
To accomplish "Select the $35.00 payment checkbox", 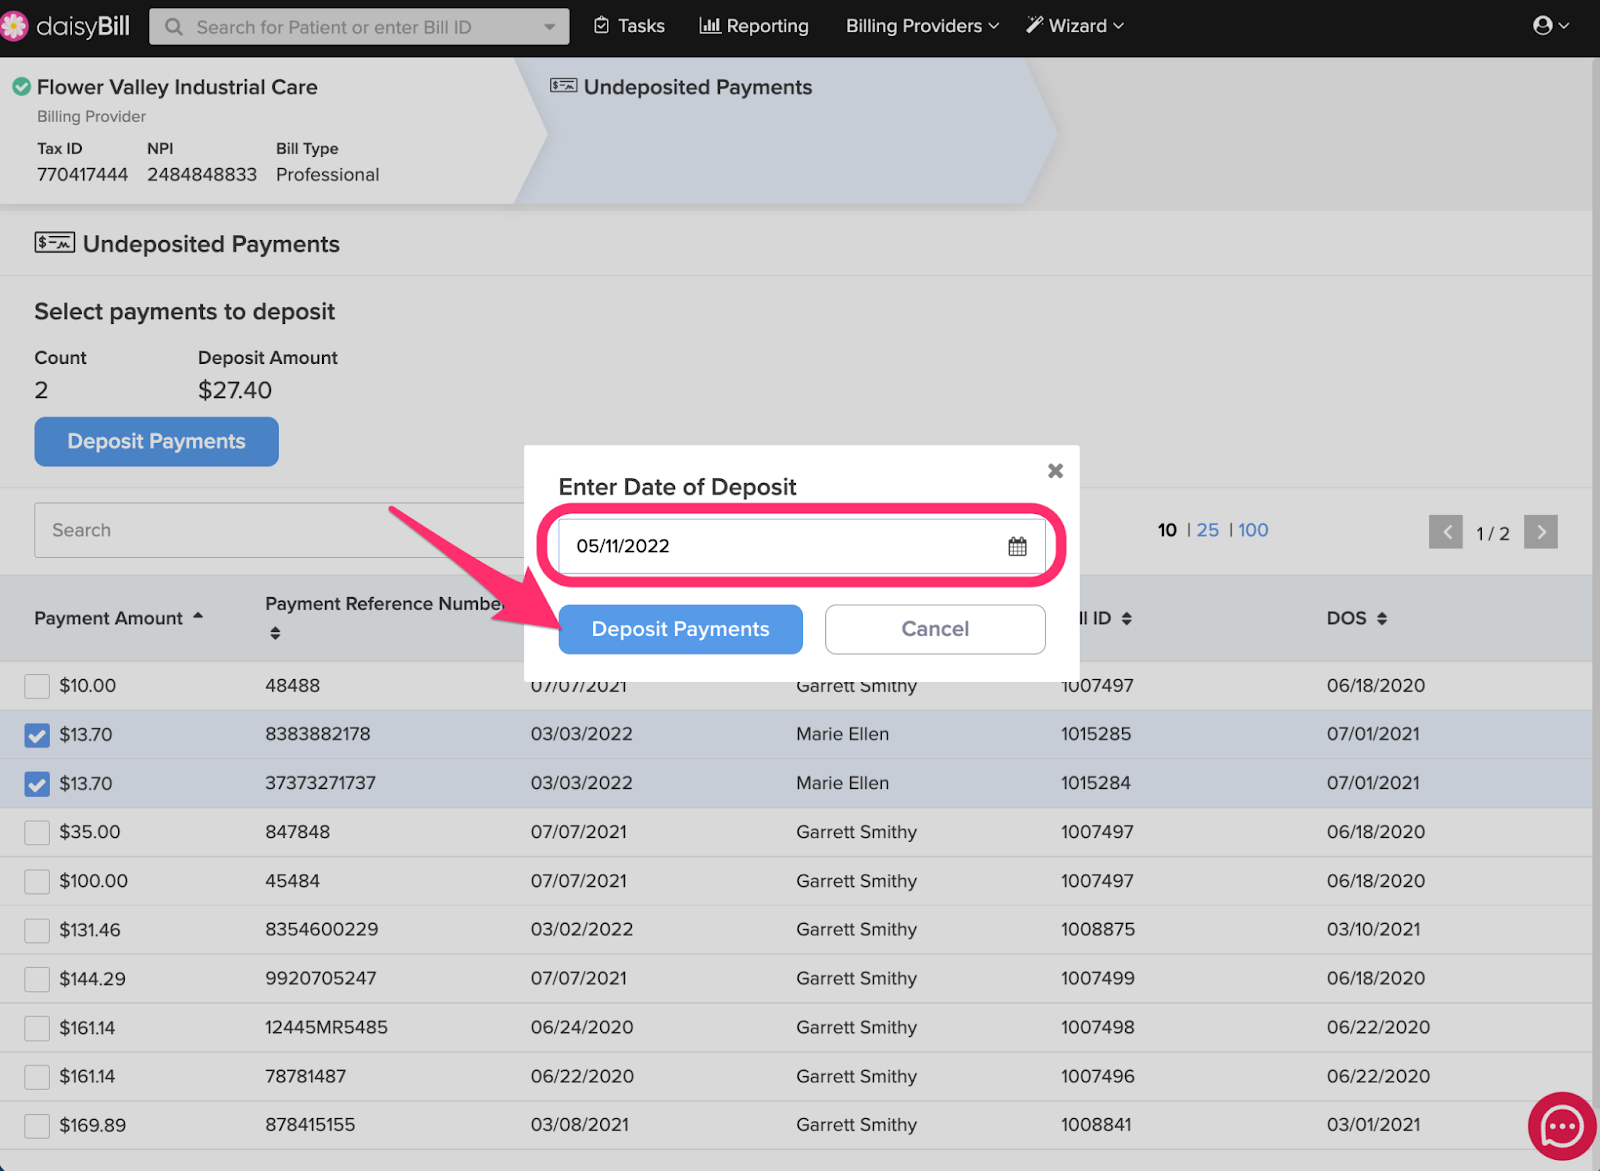I will pyautogui.click(x=37, y=832).
